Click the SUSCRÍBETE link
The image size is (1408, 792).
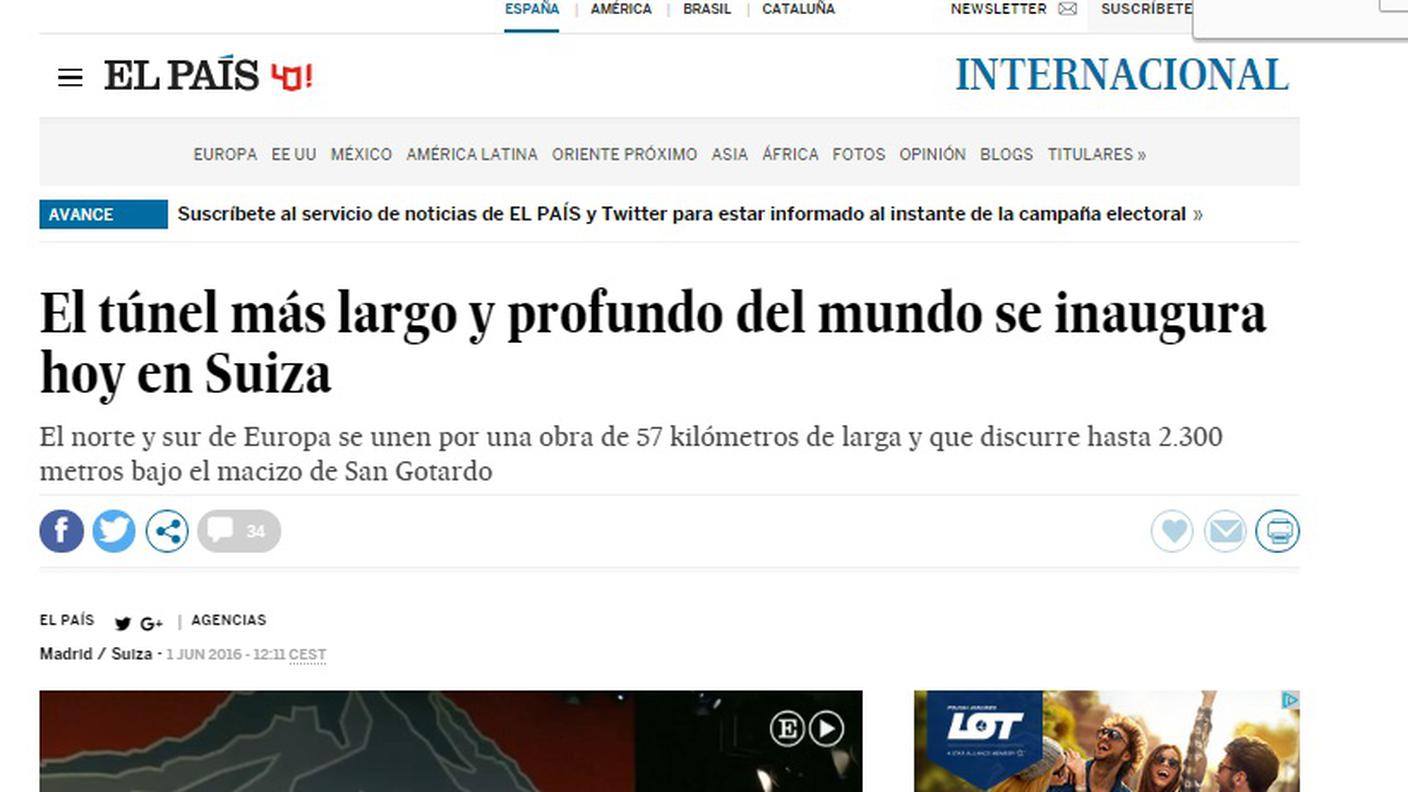click(x=1146, y=9)
